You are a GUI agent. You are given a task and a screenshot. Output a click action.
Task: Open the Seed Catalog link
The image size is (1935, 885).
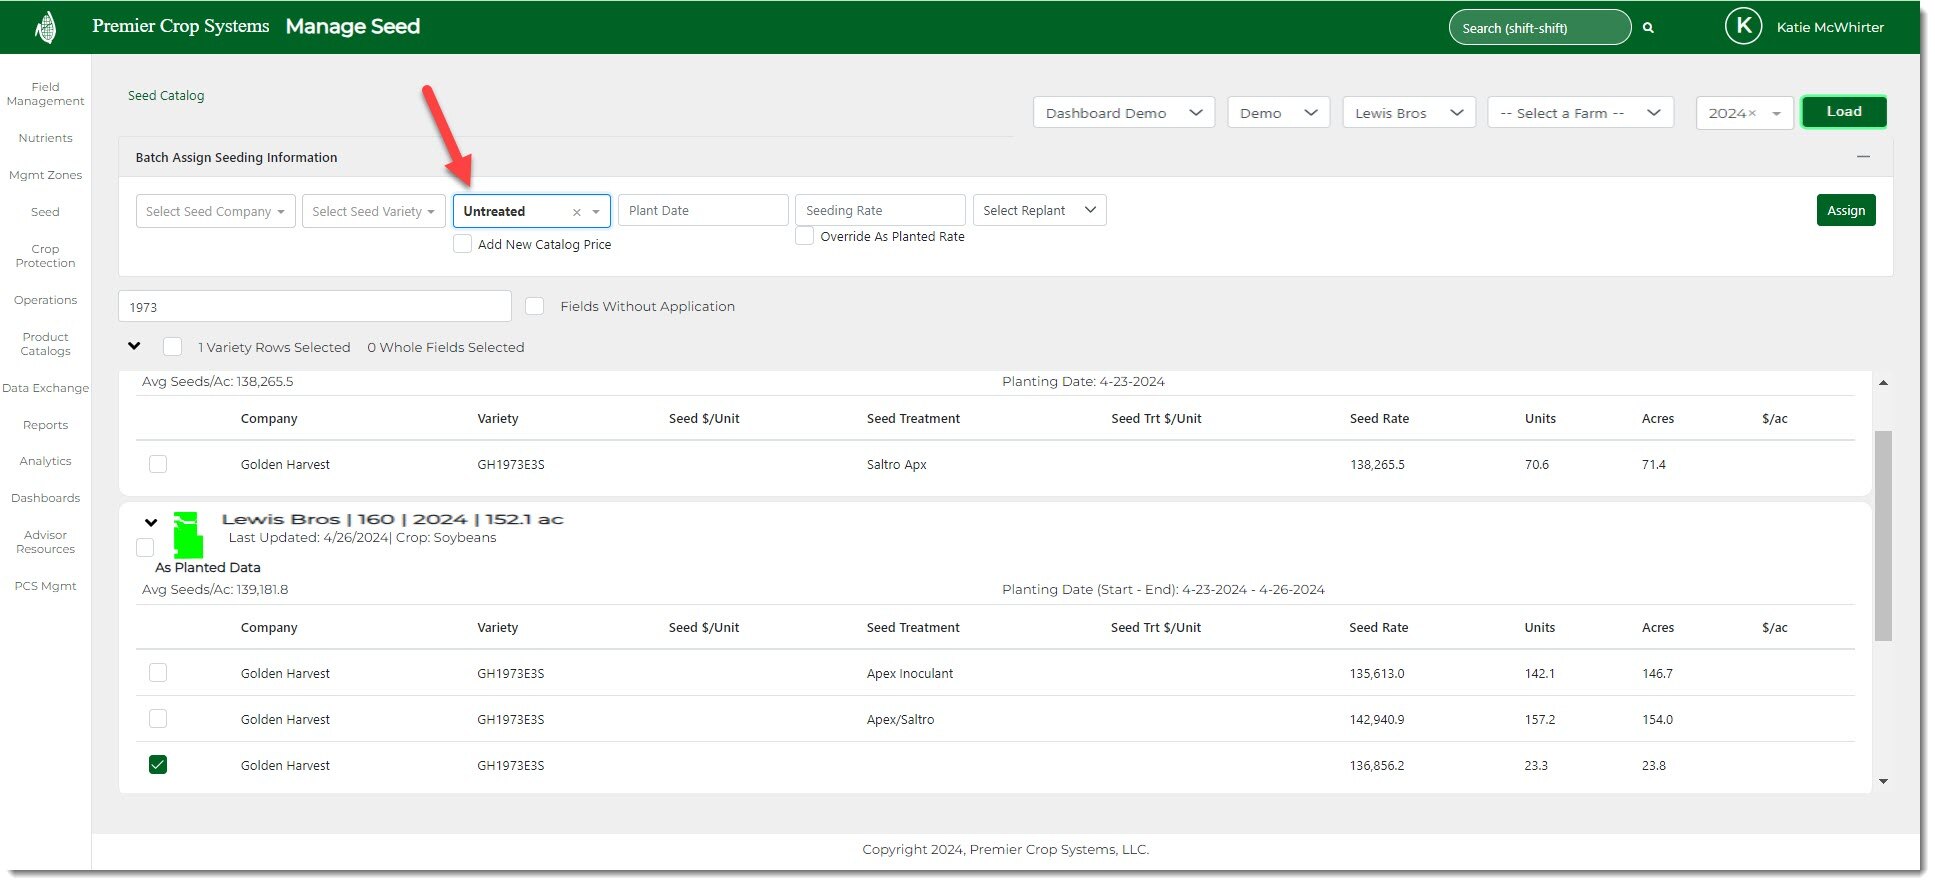click(166, 96)
